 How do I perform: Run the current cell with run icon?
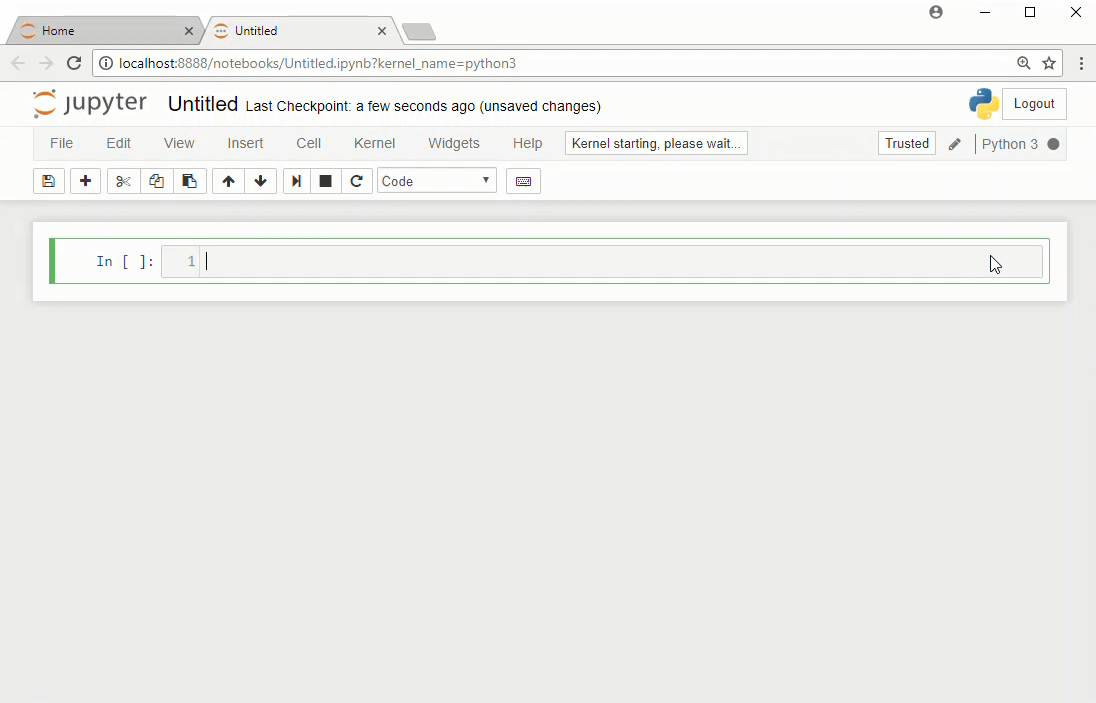click(x=296, y=181)
